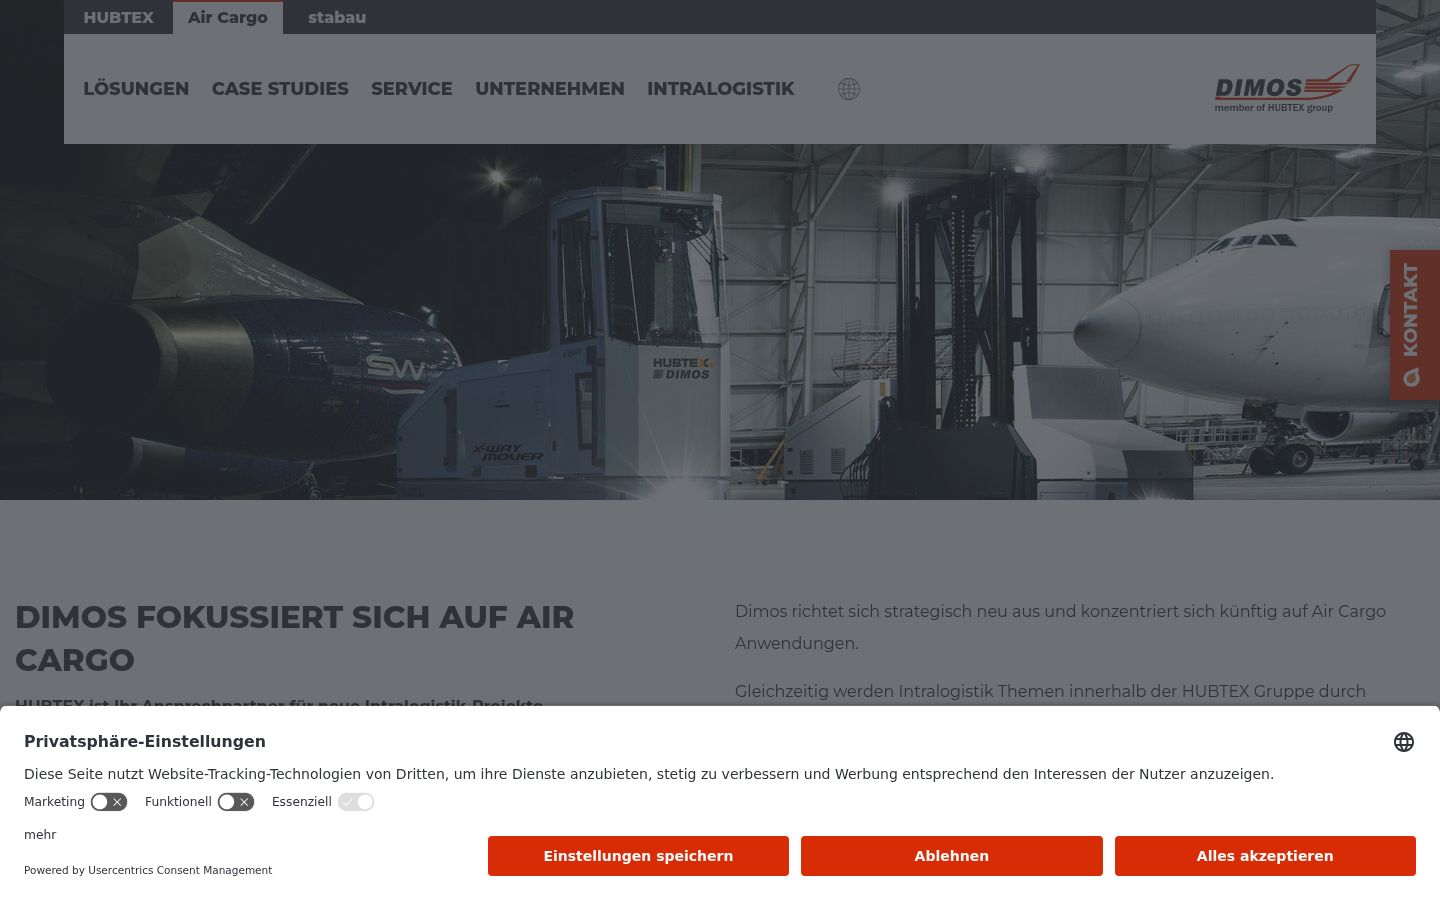The width and height of the screenshot is (1440, 900).
Task: Toggle the Funktionell consent switch
Action: (x=236, y=802)
